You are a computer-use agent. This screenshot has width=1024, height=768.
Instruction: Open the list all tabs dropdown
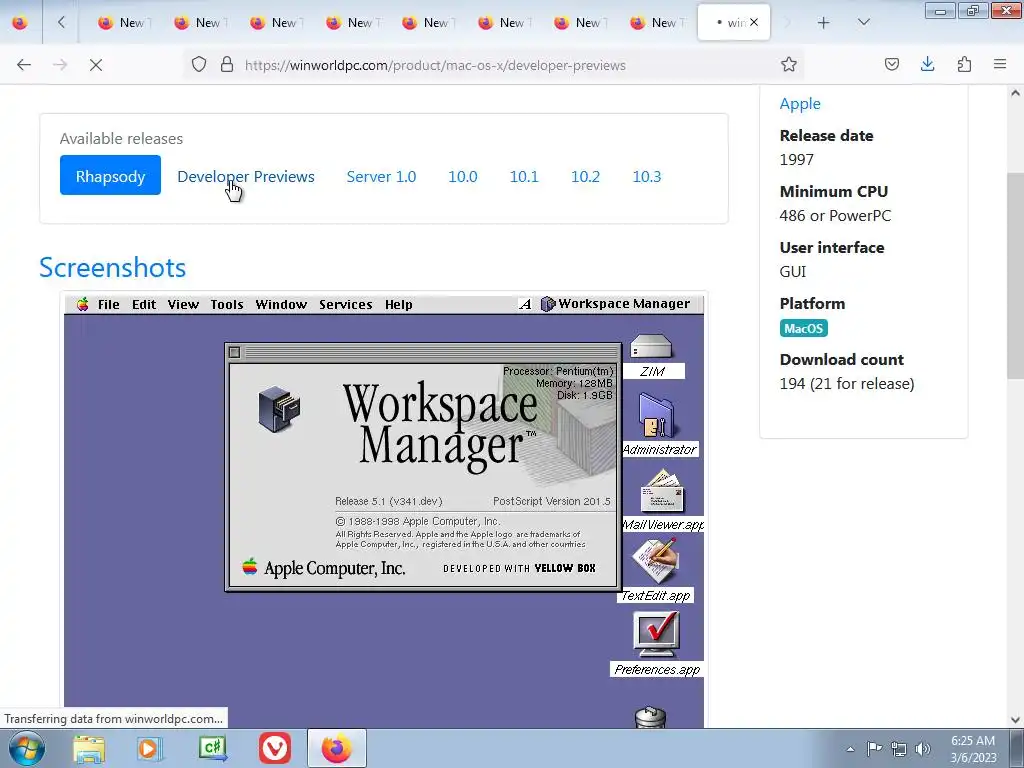point(863,22)
